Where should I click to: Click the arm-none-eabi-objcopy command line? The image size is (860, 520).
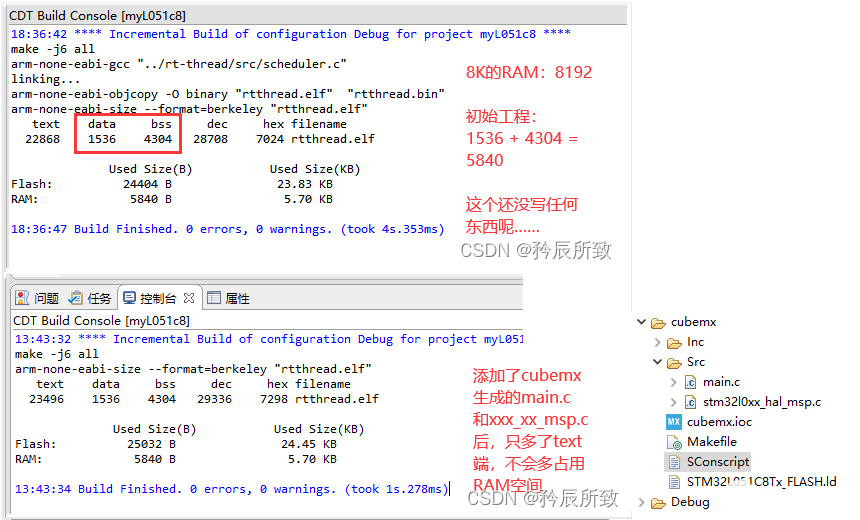pos(228,94)
